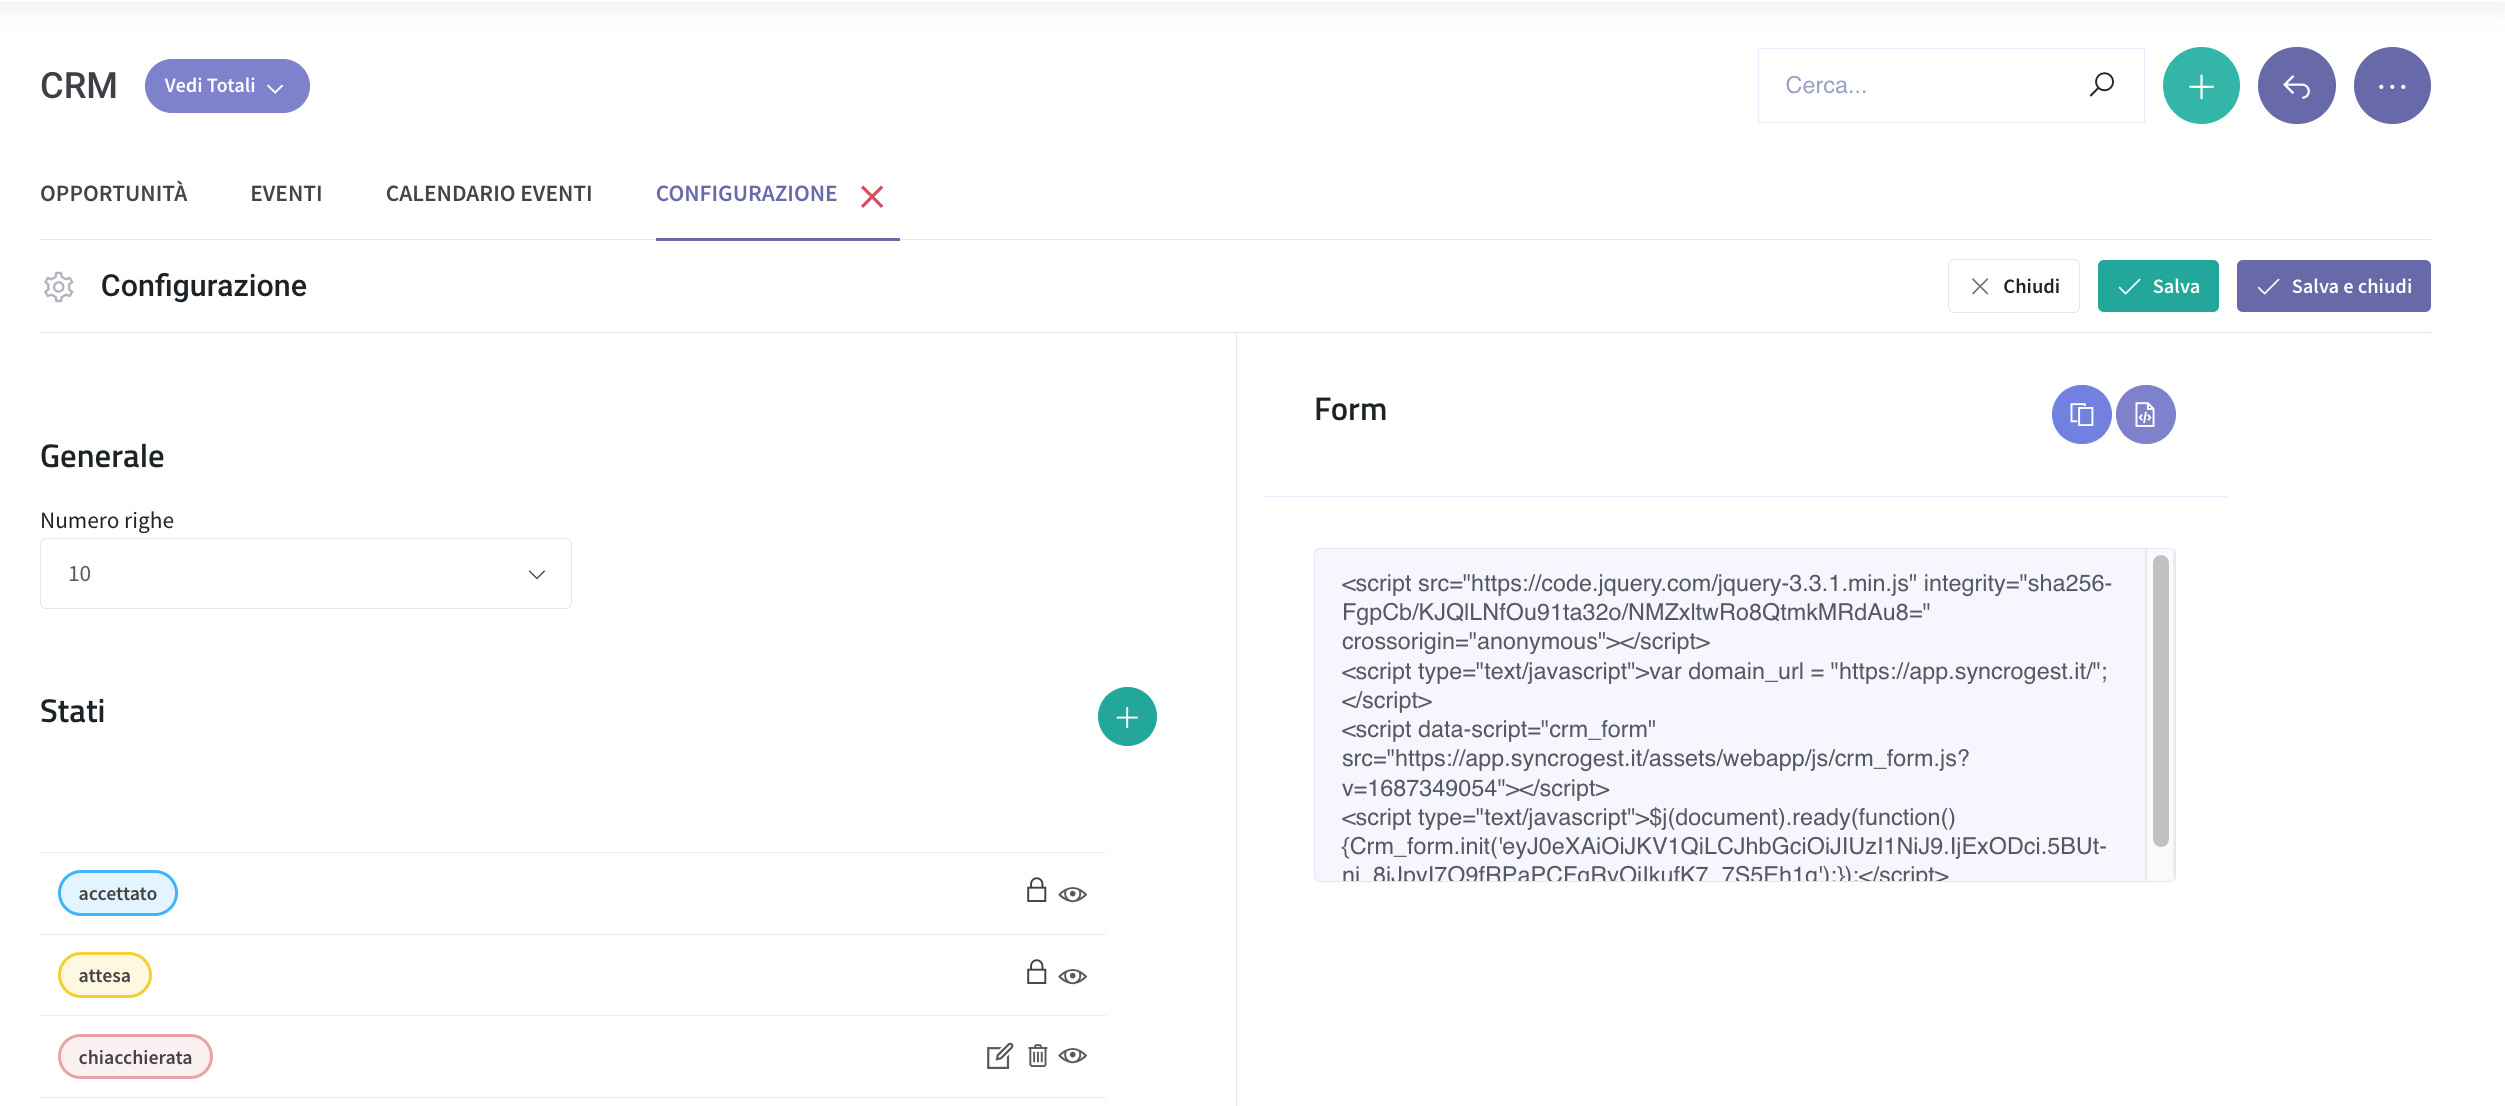2505x1106 pixels.
Task: Click the Generale section heading
Action: pyautogui.click(x=102, y=456)
